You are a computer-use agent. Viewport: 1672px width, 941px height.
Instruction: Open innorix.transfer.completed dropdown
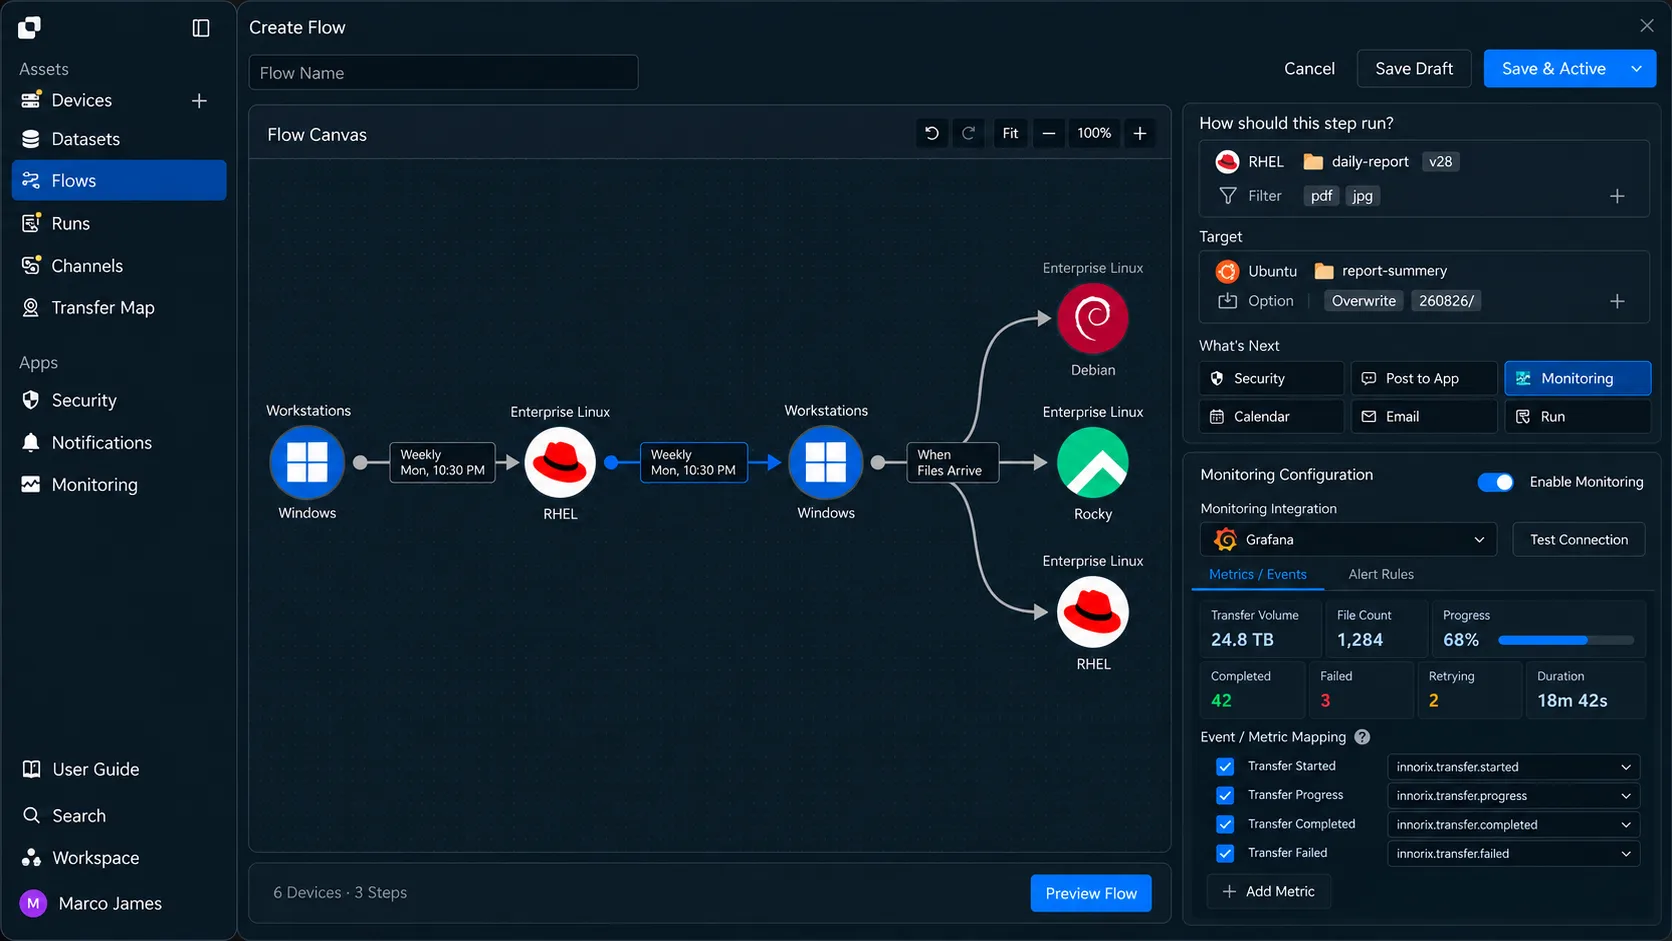tap(1513, 825)
